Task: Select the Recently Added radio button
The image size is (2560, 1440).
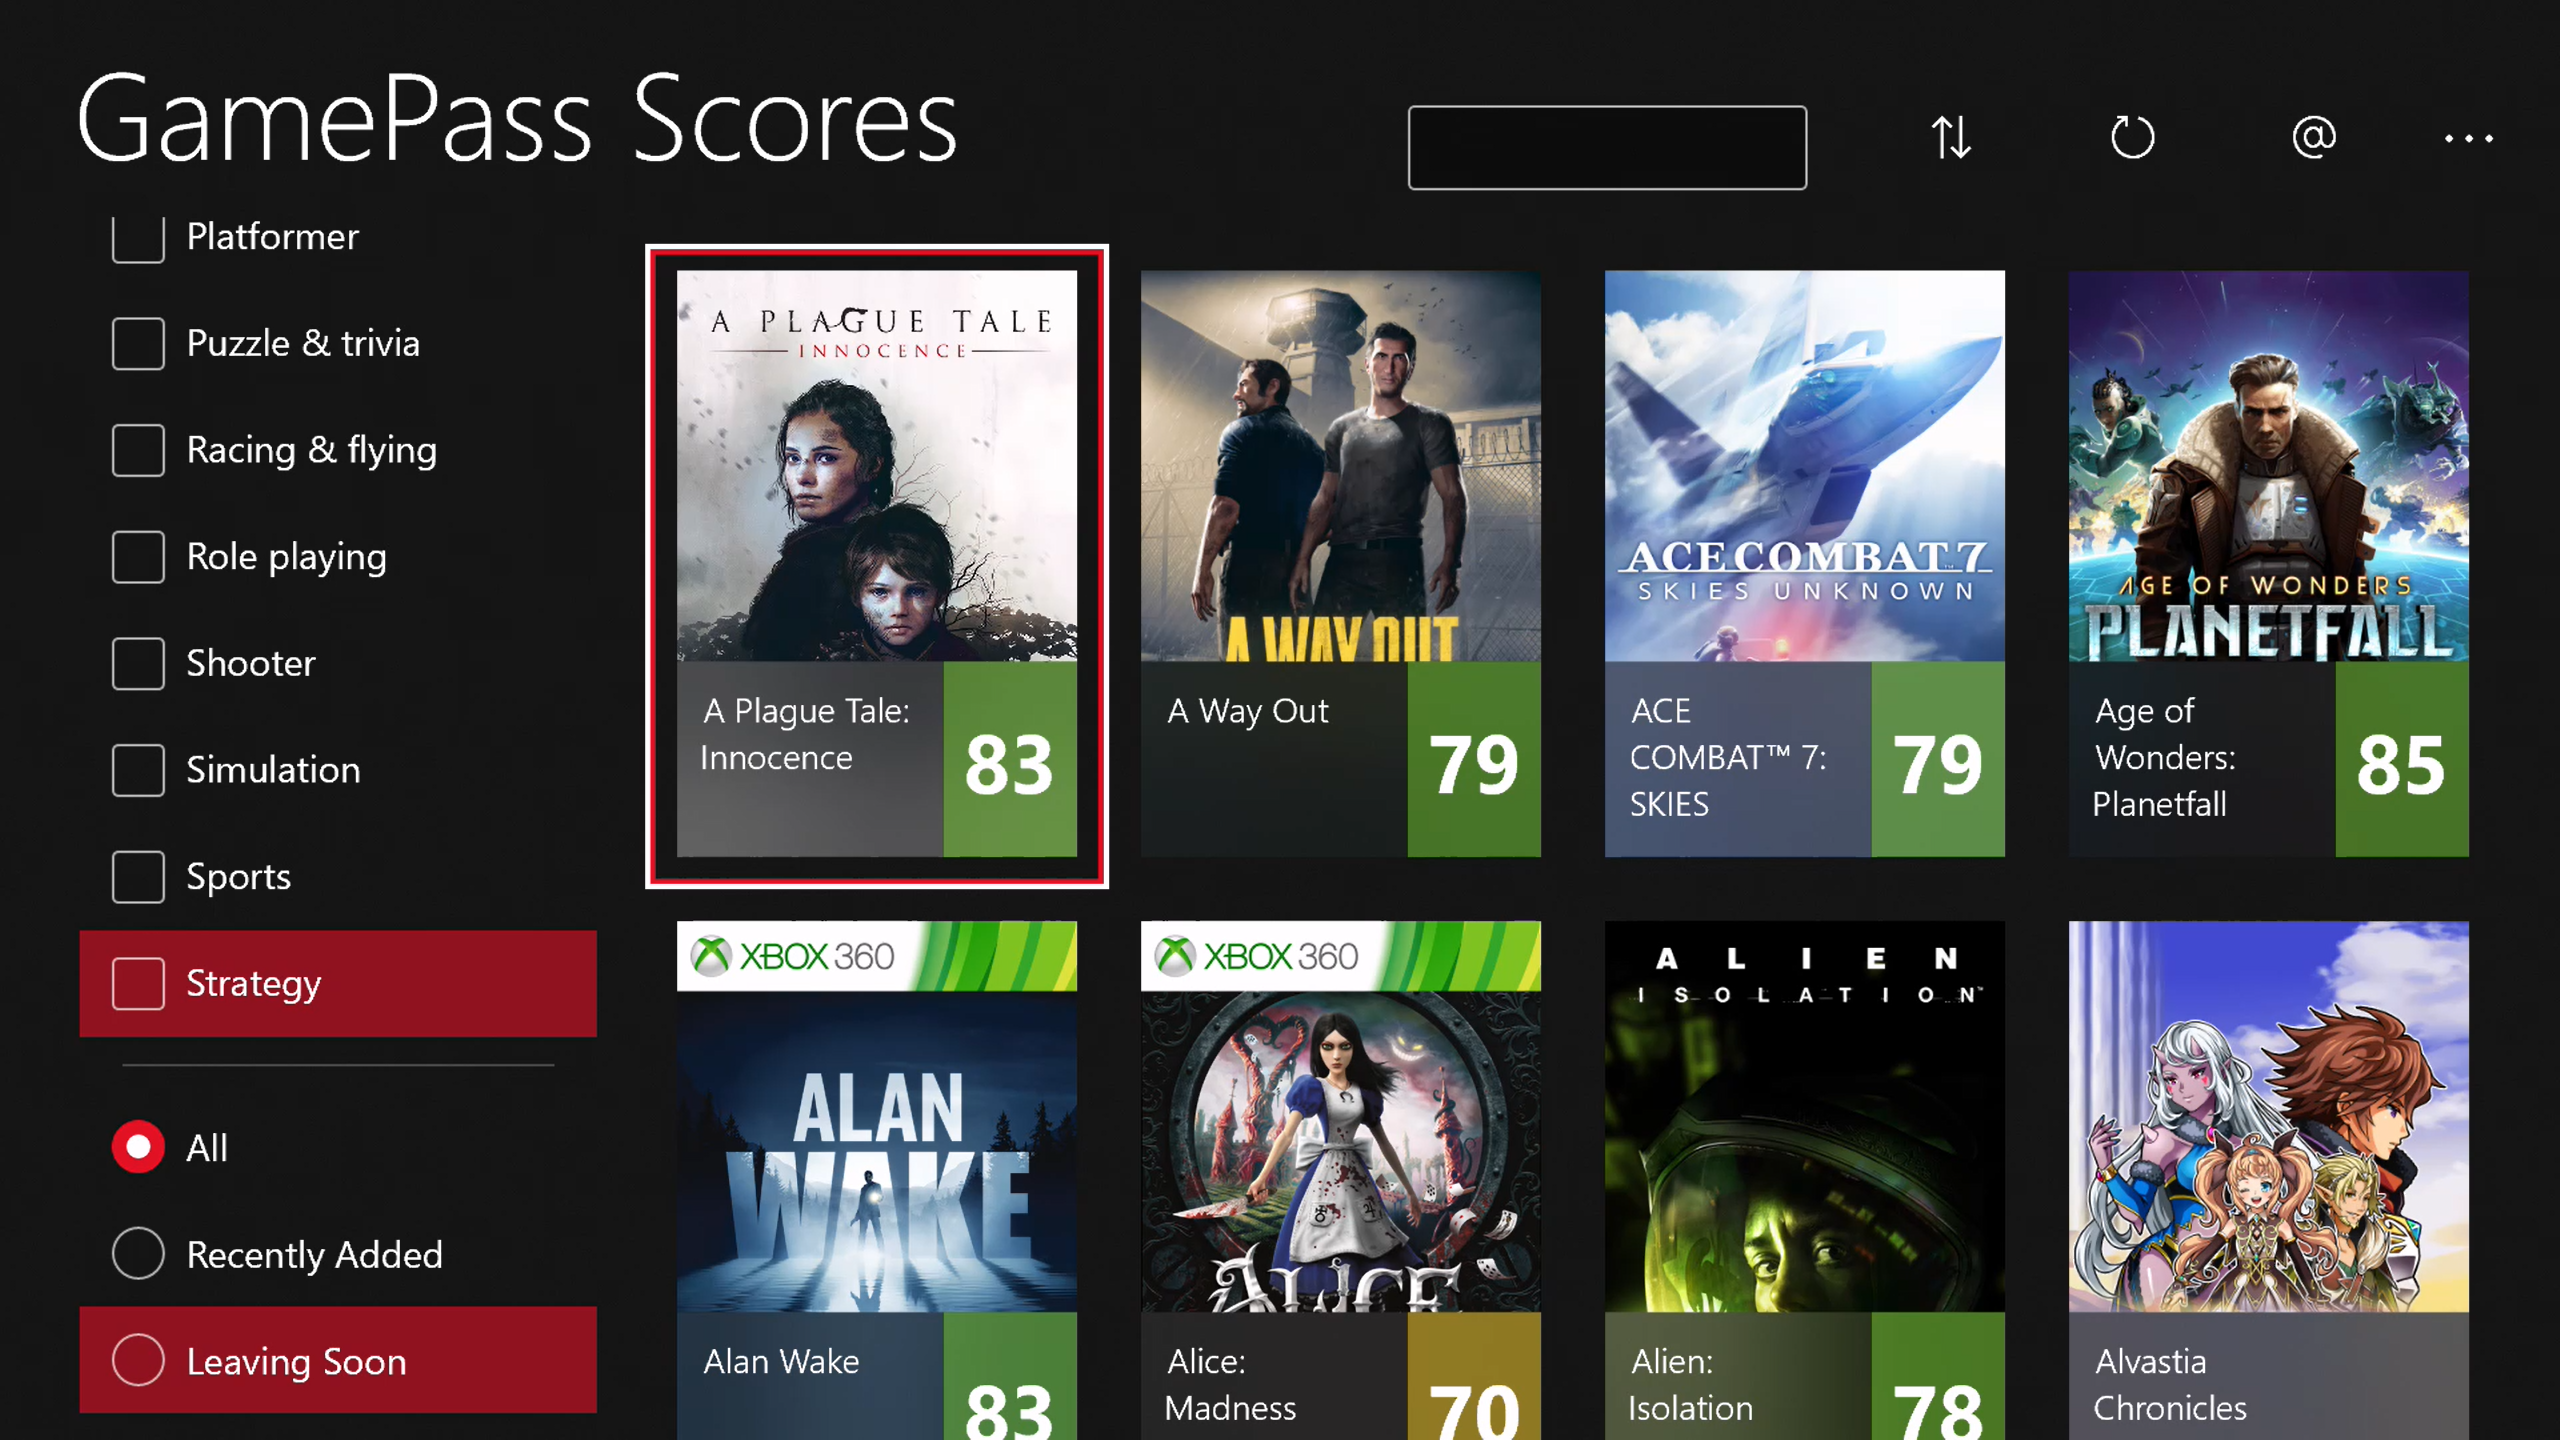Action: (x=137, y=1254)
